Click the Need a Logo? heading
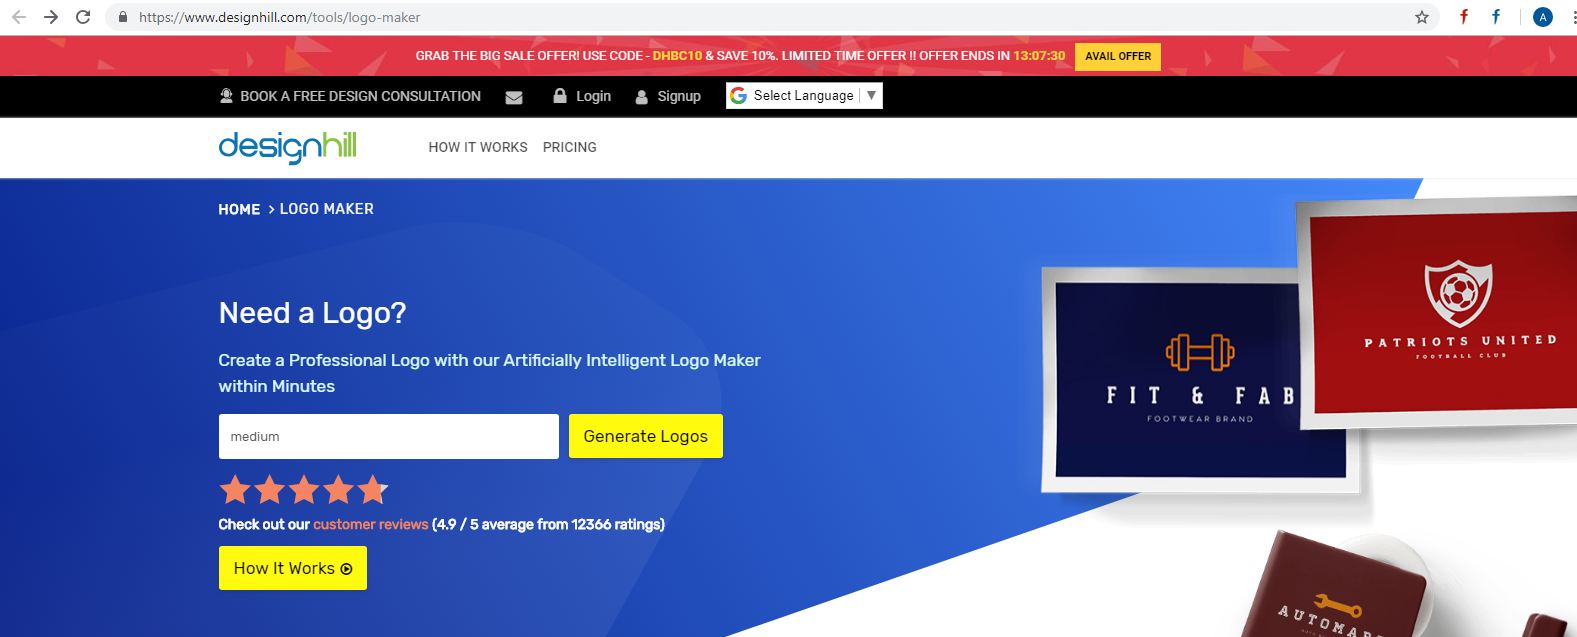The height and width of the screenshot is (637, 1577). (313, 313)
